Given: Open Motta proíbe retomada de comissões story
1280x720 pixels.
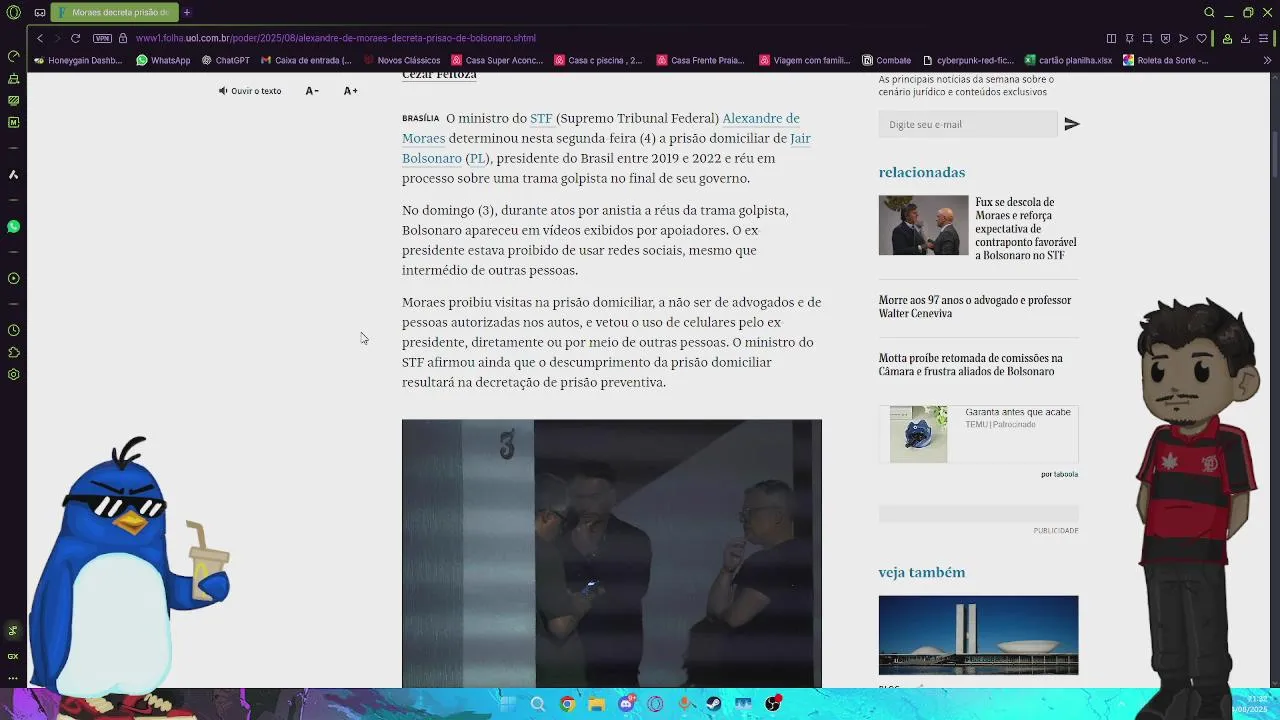Looking at the screenshot, I should click(971, 365).
